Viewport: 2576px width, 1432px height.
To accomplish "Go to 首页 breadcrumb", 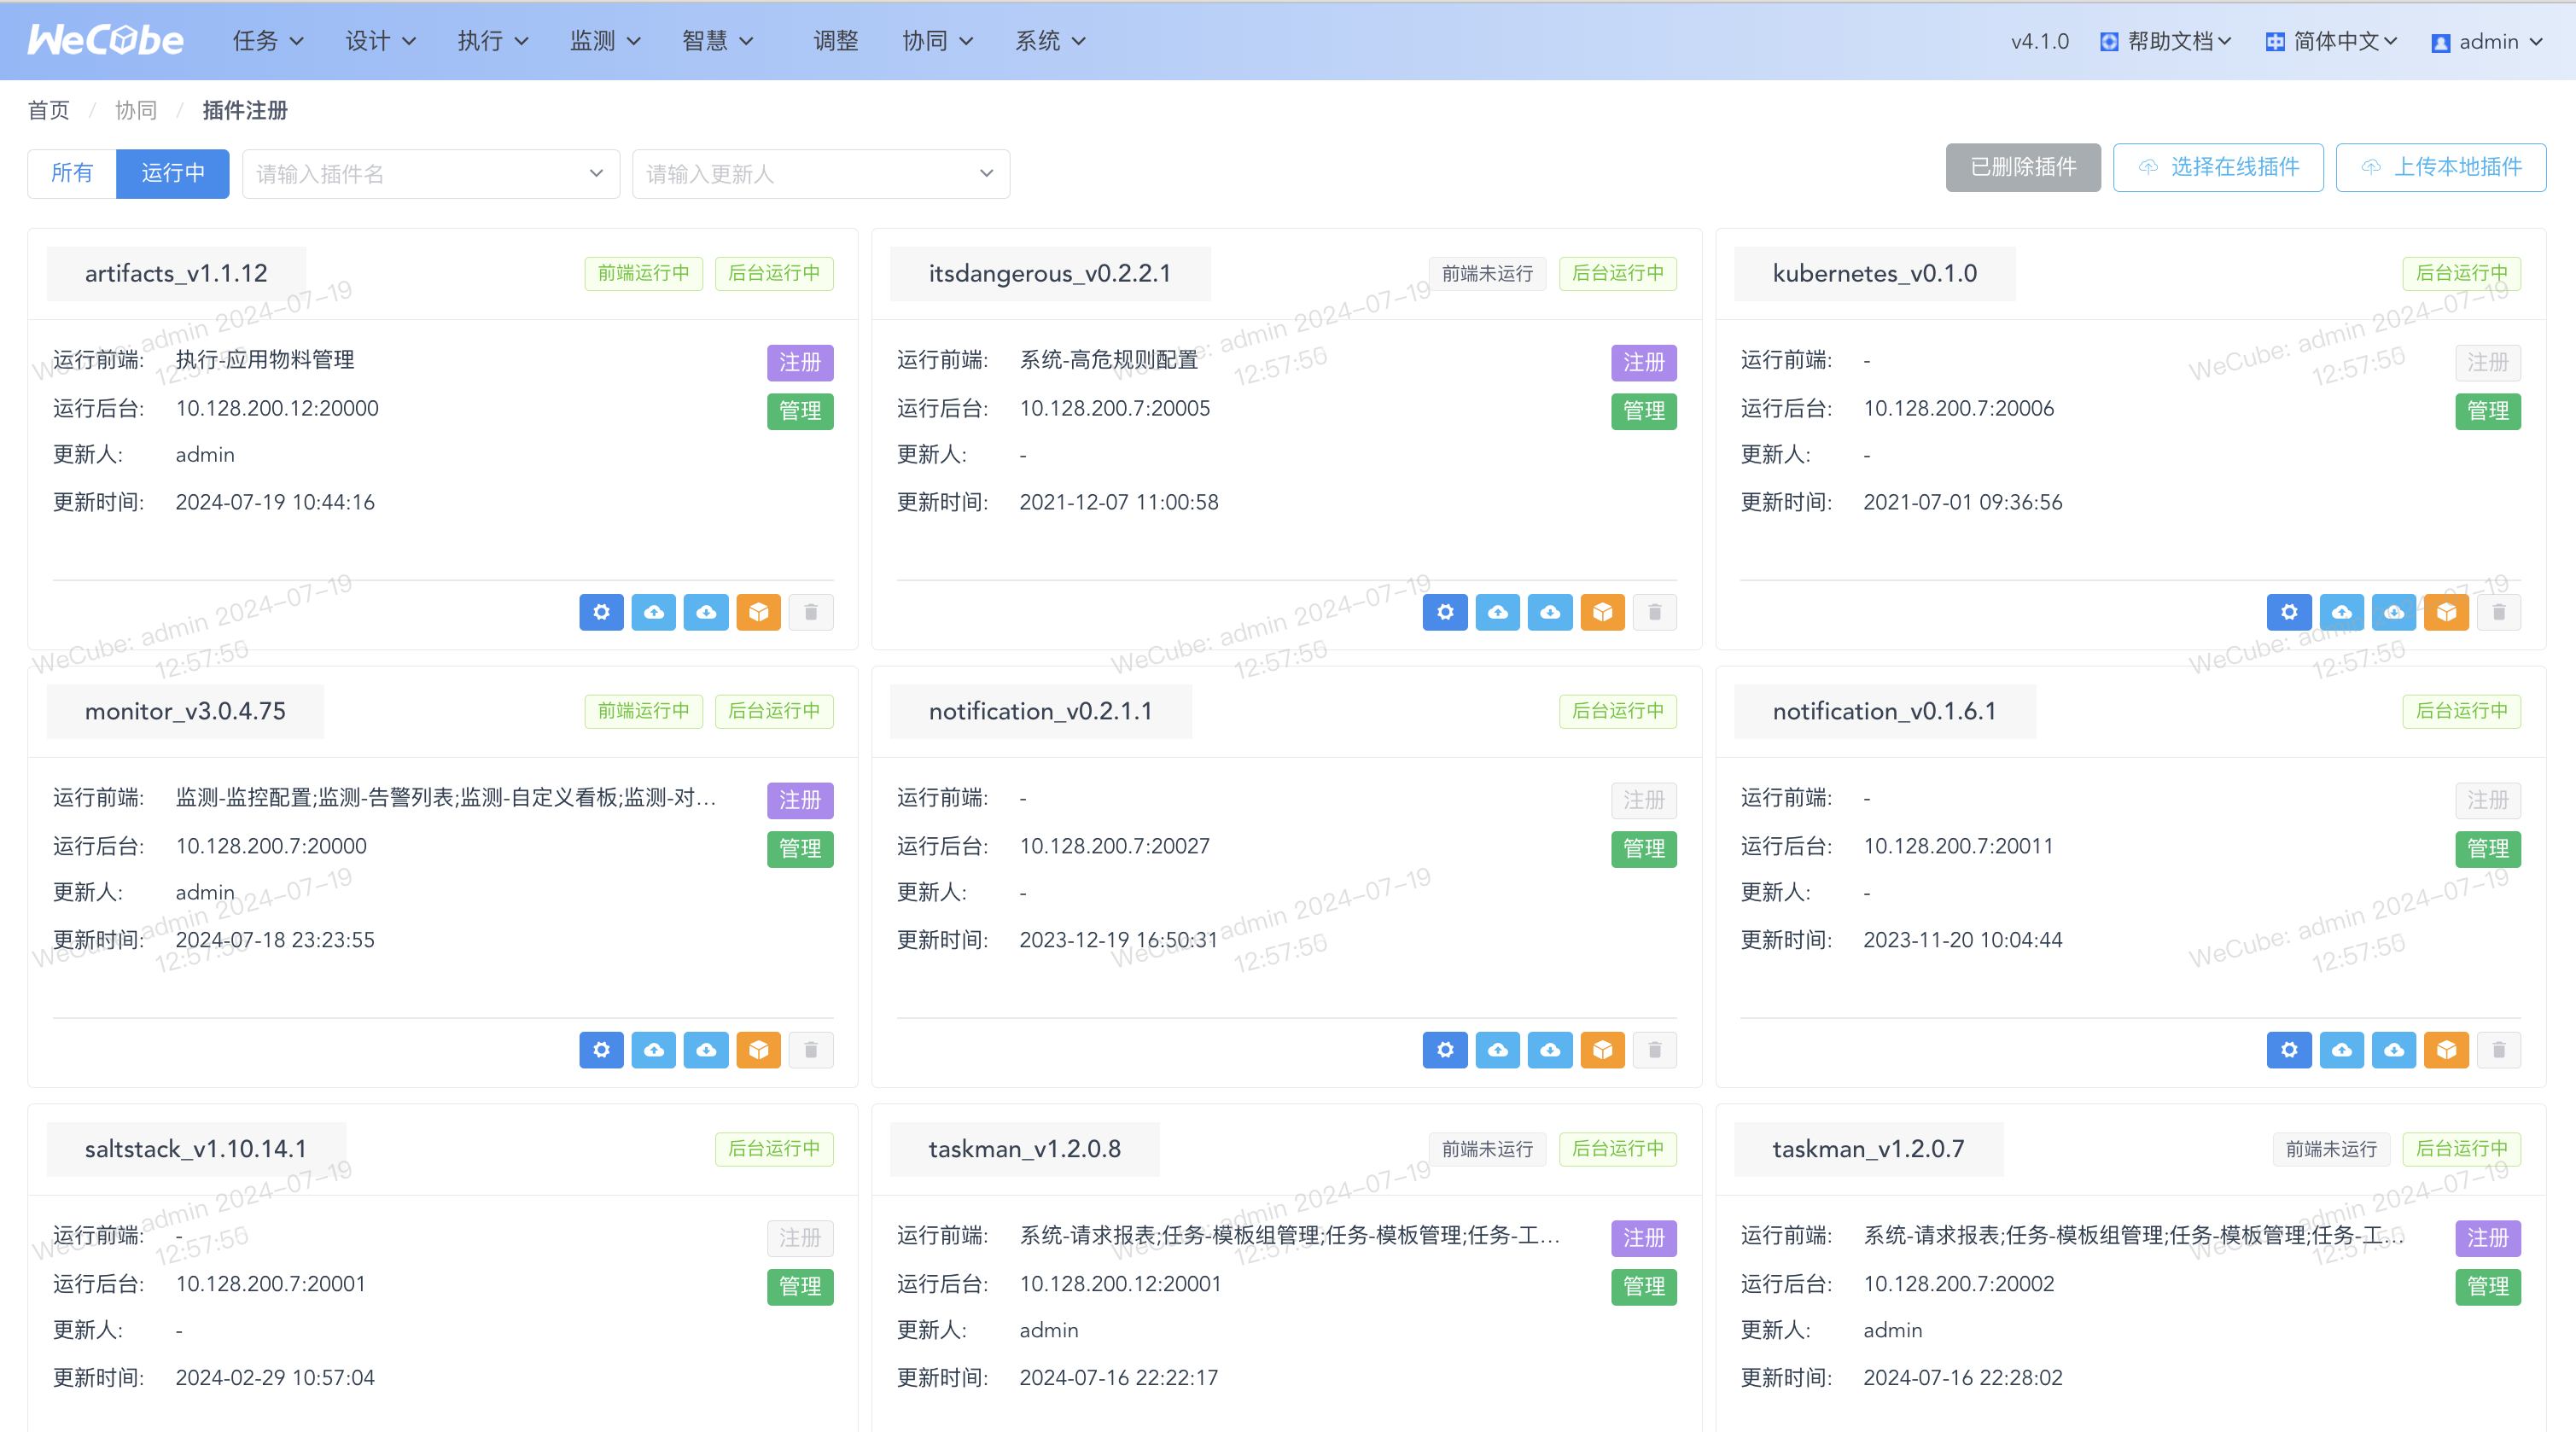I will pos(48,110).
